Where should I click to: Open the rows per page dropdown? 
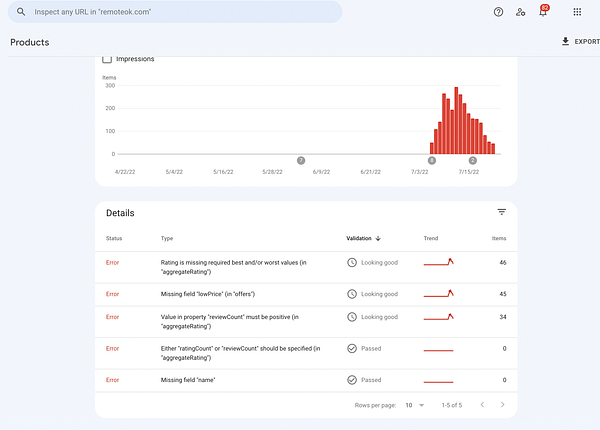coord(413,405)
